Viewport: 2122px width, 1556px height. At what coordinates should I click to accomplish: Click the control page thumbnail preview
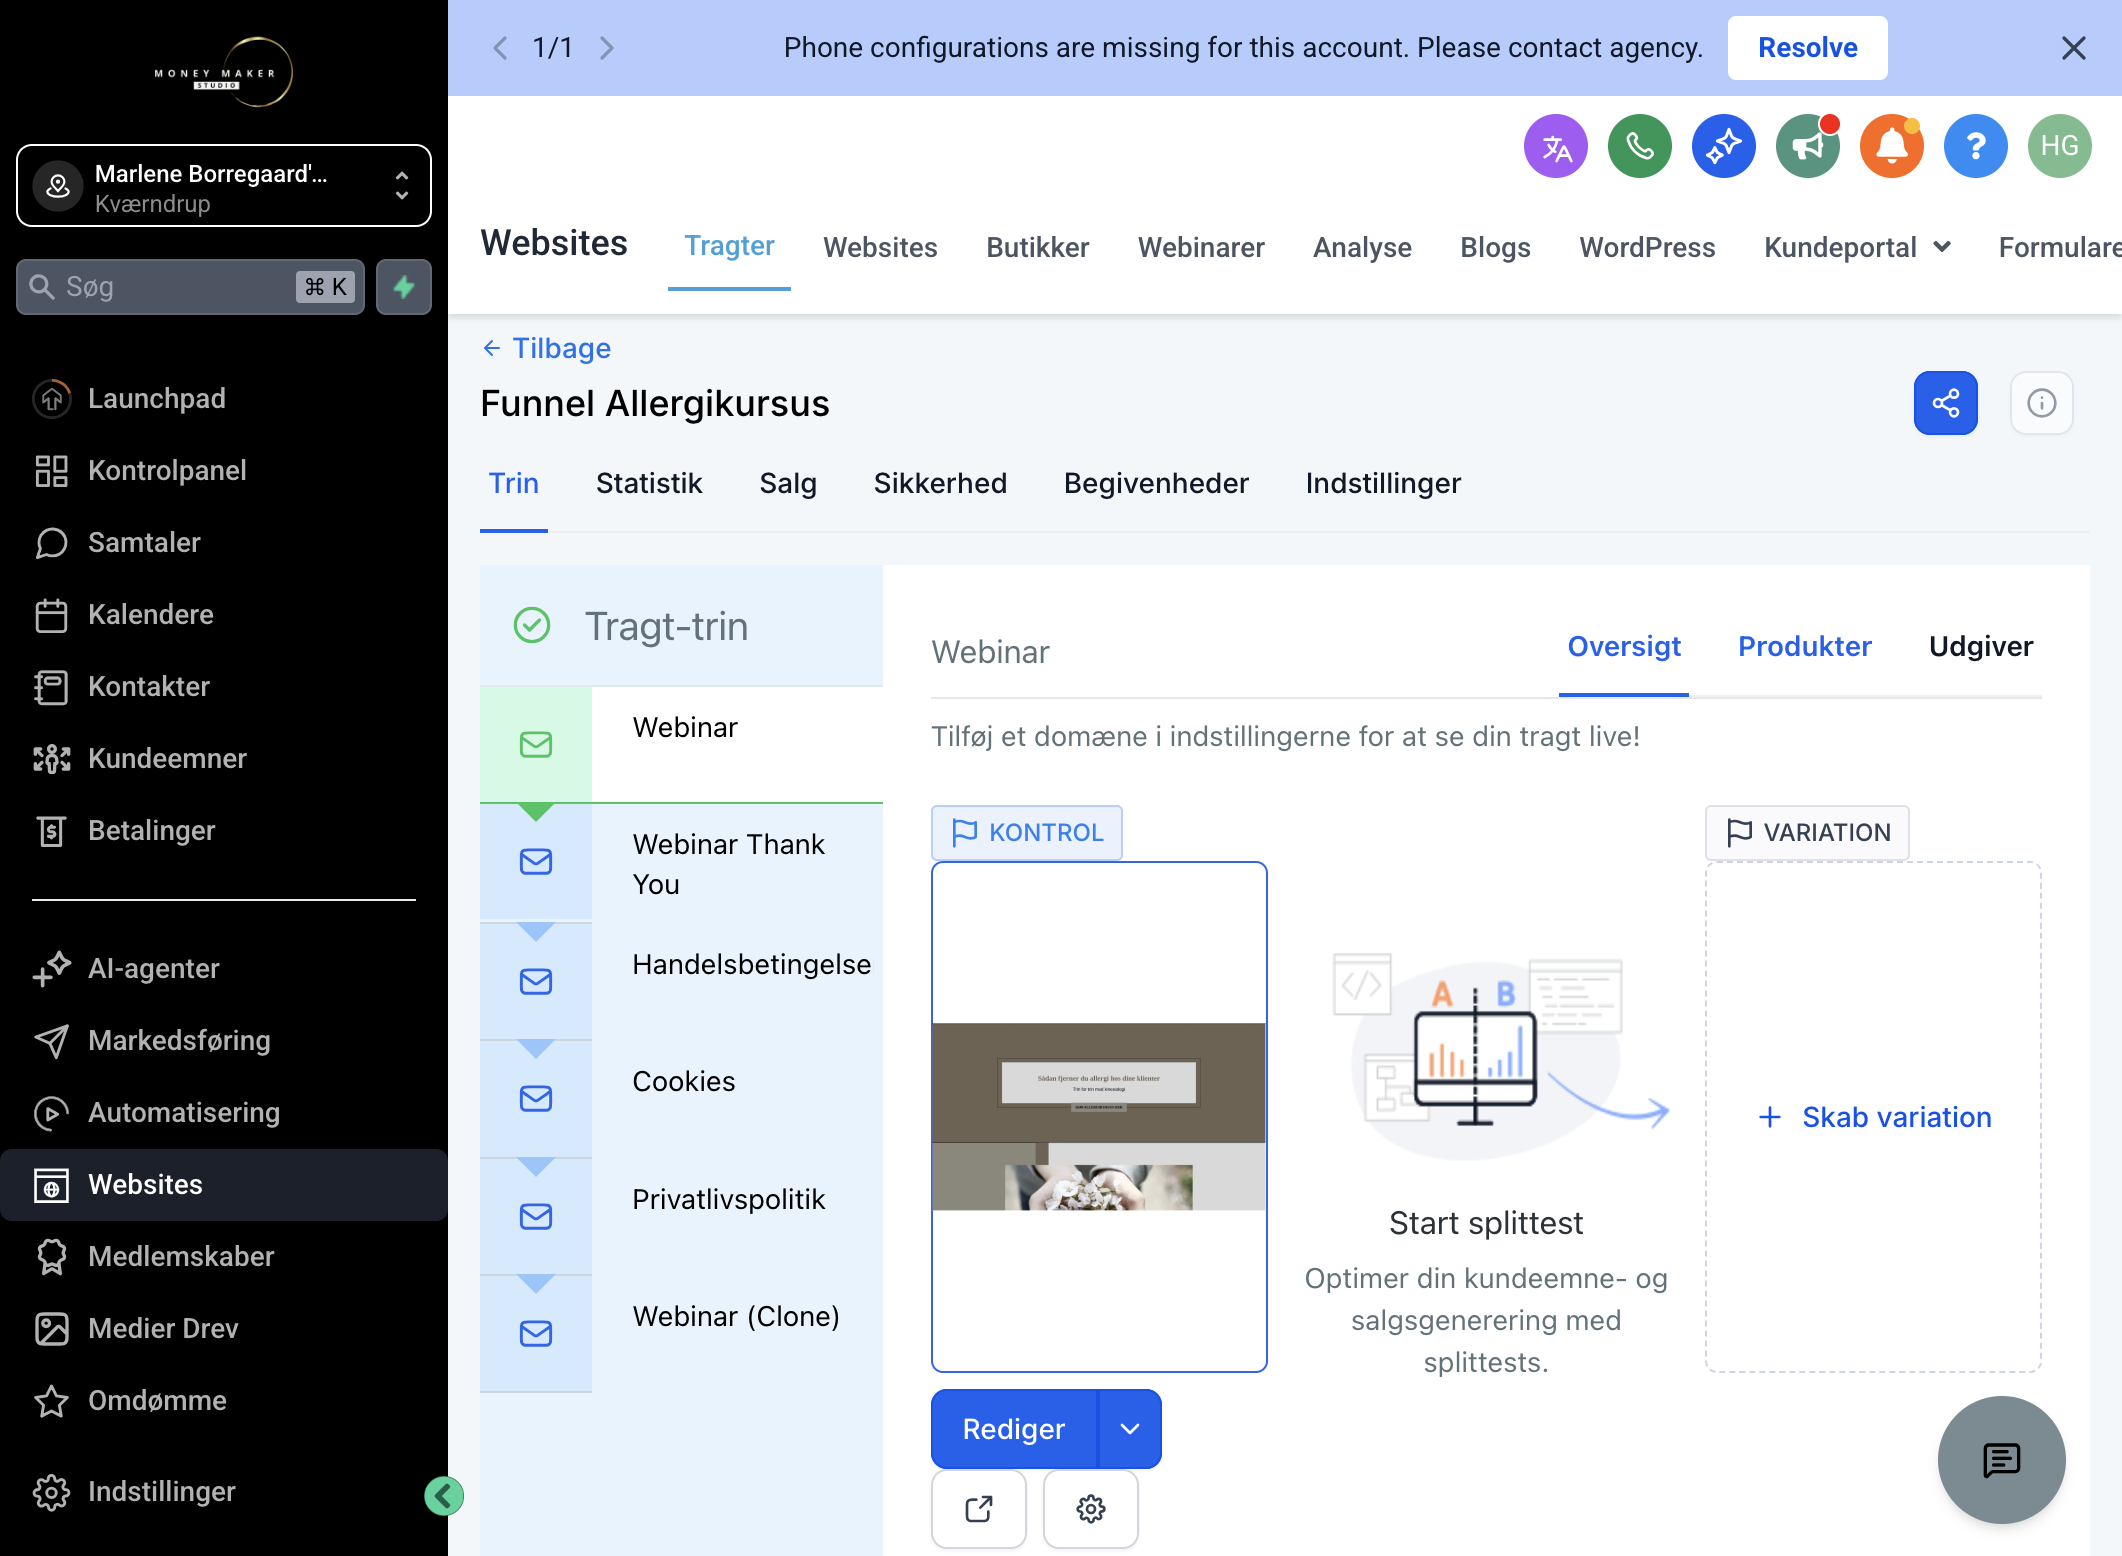[x=1099, y=1117]
